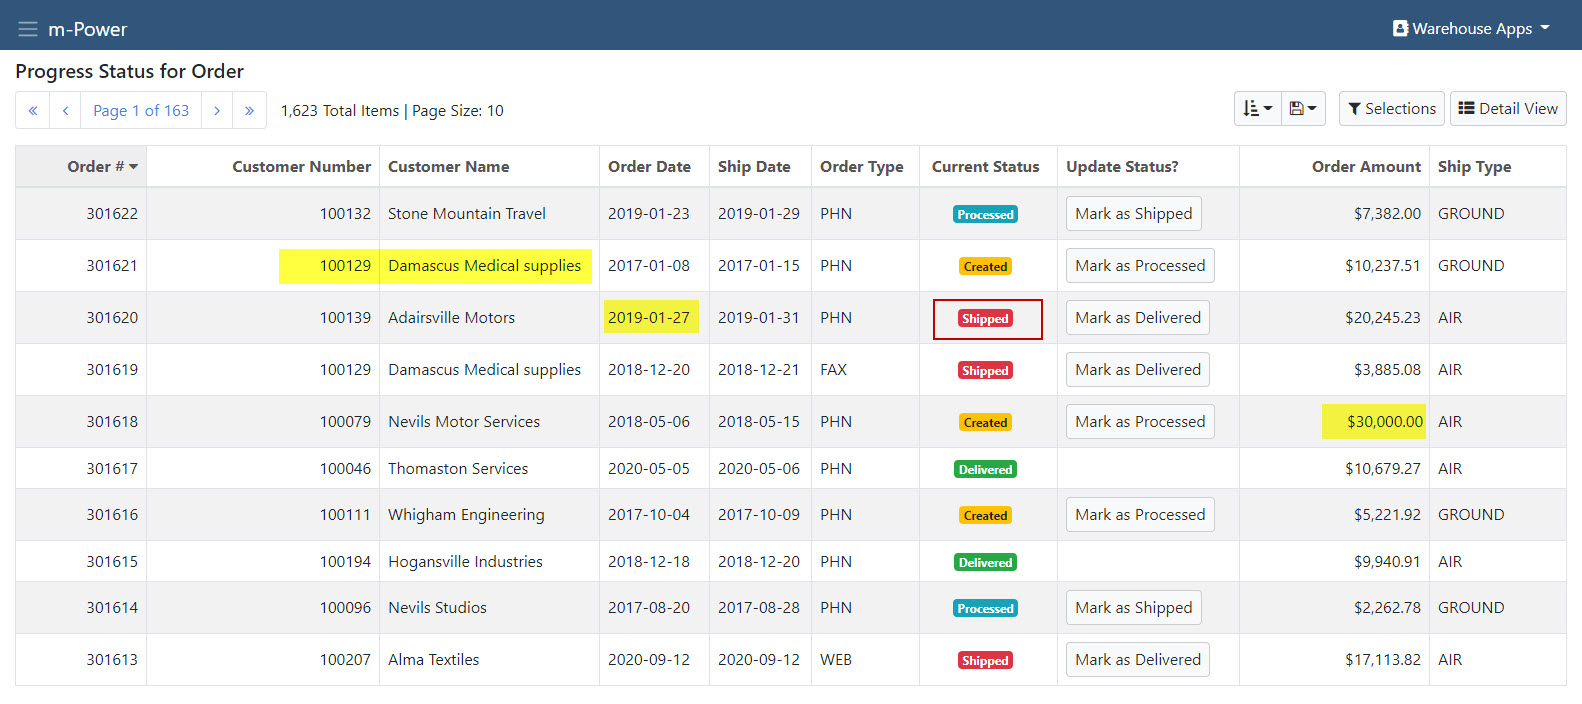Screen dimensions: 1582x704
Task: Sort by the Order Amount column header
Action: (1365, 167)
